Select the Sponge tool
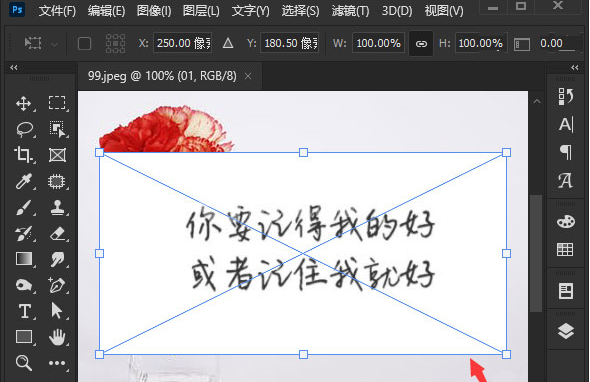590x382 pixels. 24,285
